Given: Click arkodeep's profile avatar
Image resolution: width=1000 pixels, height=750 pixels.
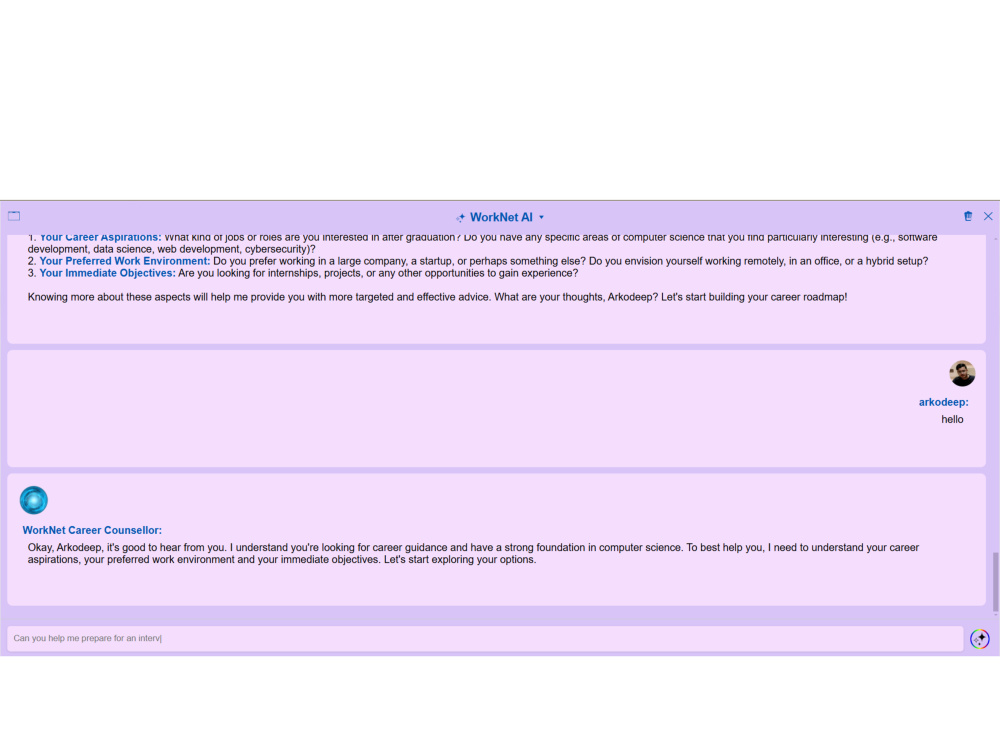Looking at the screenshot, I should (x=962, y=374).
